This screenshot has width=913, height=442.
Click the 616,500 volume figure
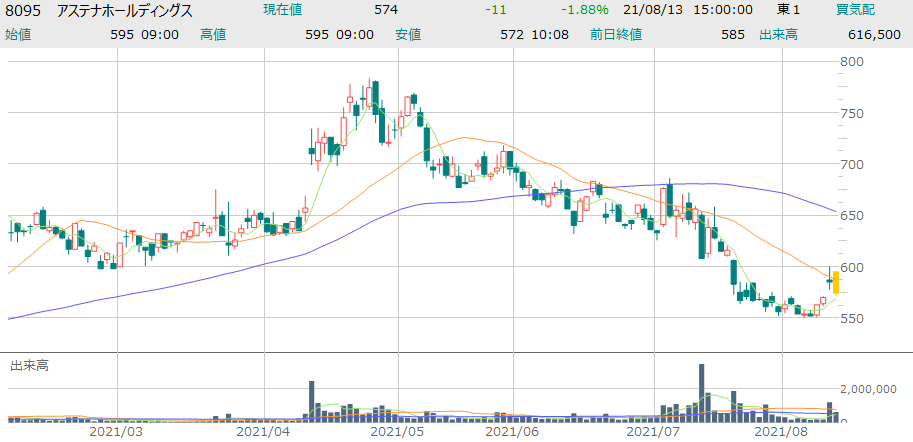[x=874, y=34]
